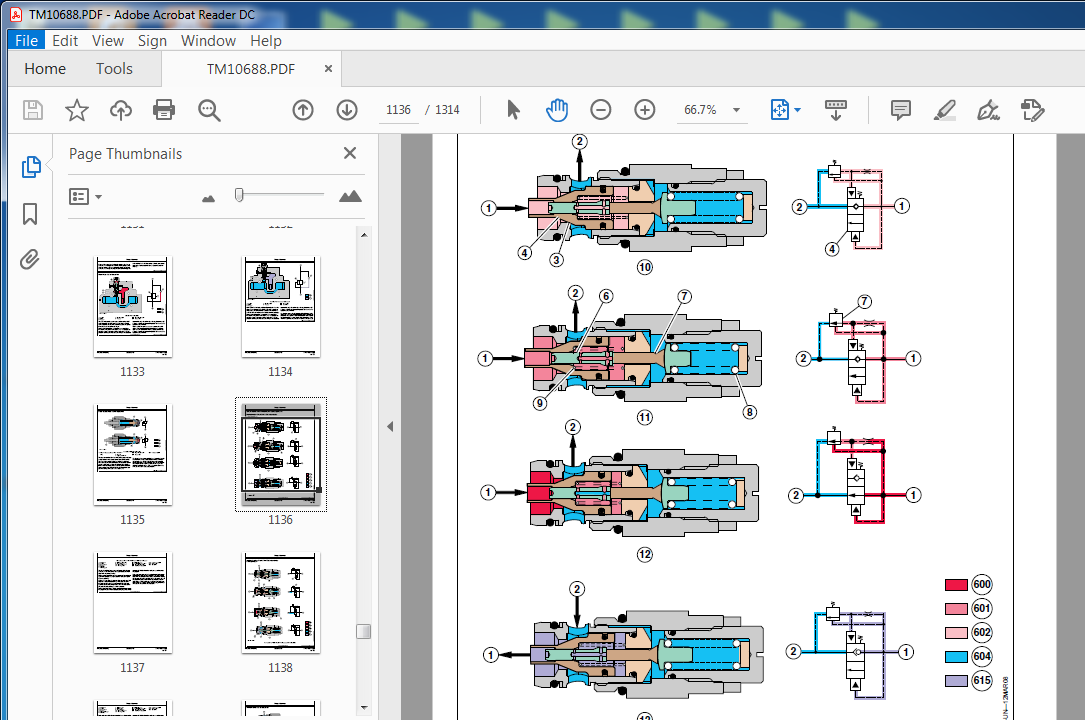Select page 1133 thumbnail
Image resolution: width=1085 pixels, height=720 pixels.
coord(132,307)
